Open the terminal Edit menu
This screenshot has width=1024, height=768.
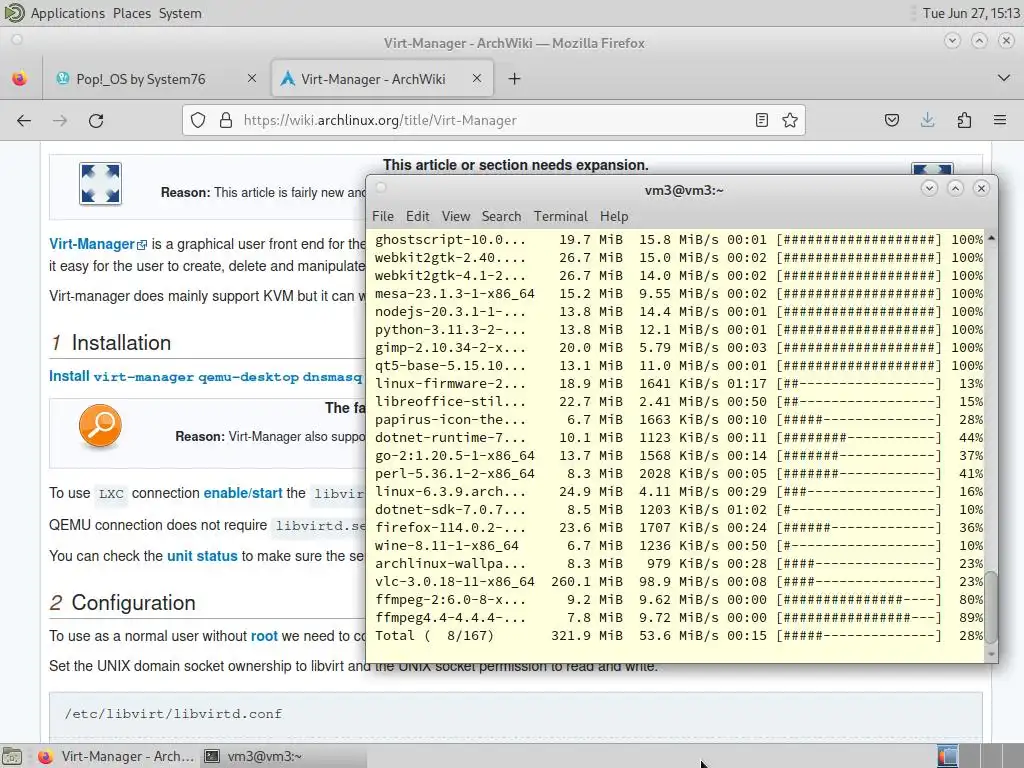tap(417, 216)
